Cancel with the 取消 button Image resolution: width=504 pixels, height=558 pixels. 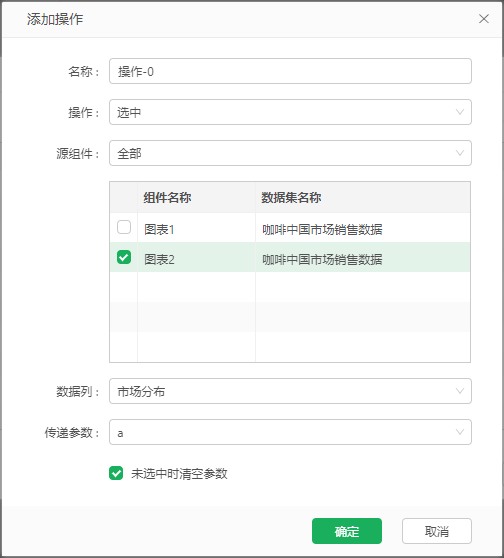[x=437, y=531]
